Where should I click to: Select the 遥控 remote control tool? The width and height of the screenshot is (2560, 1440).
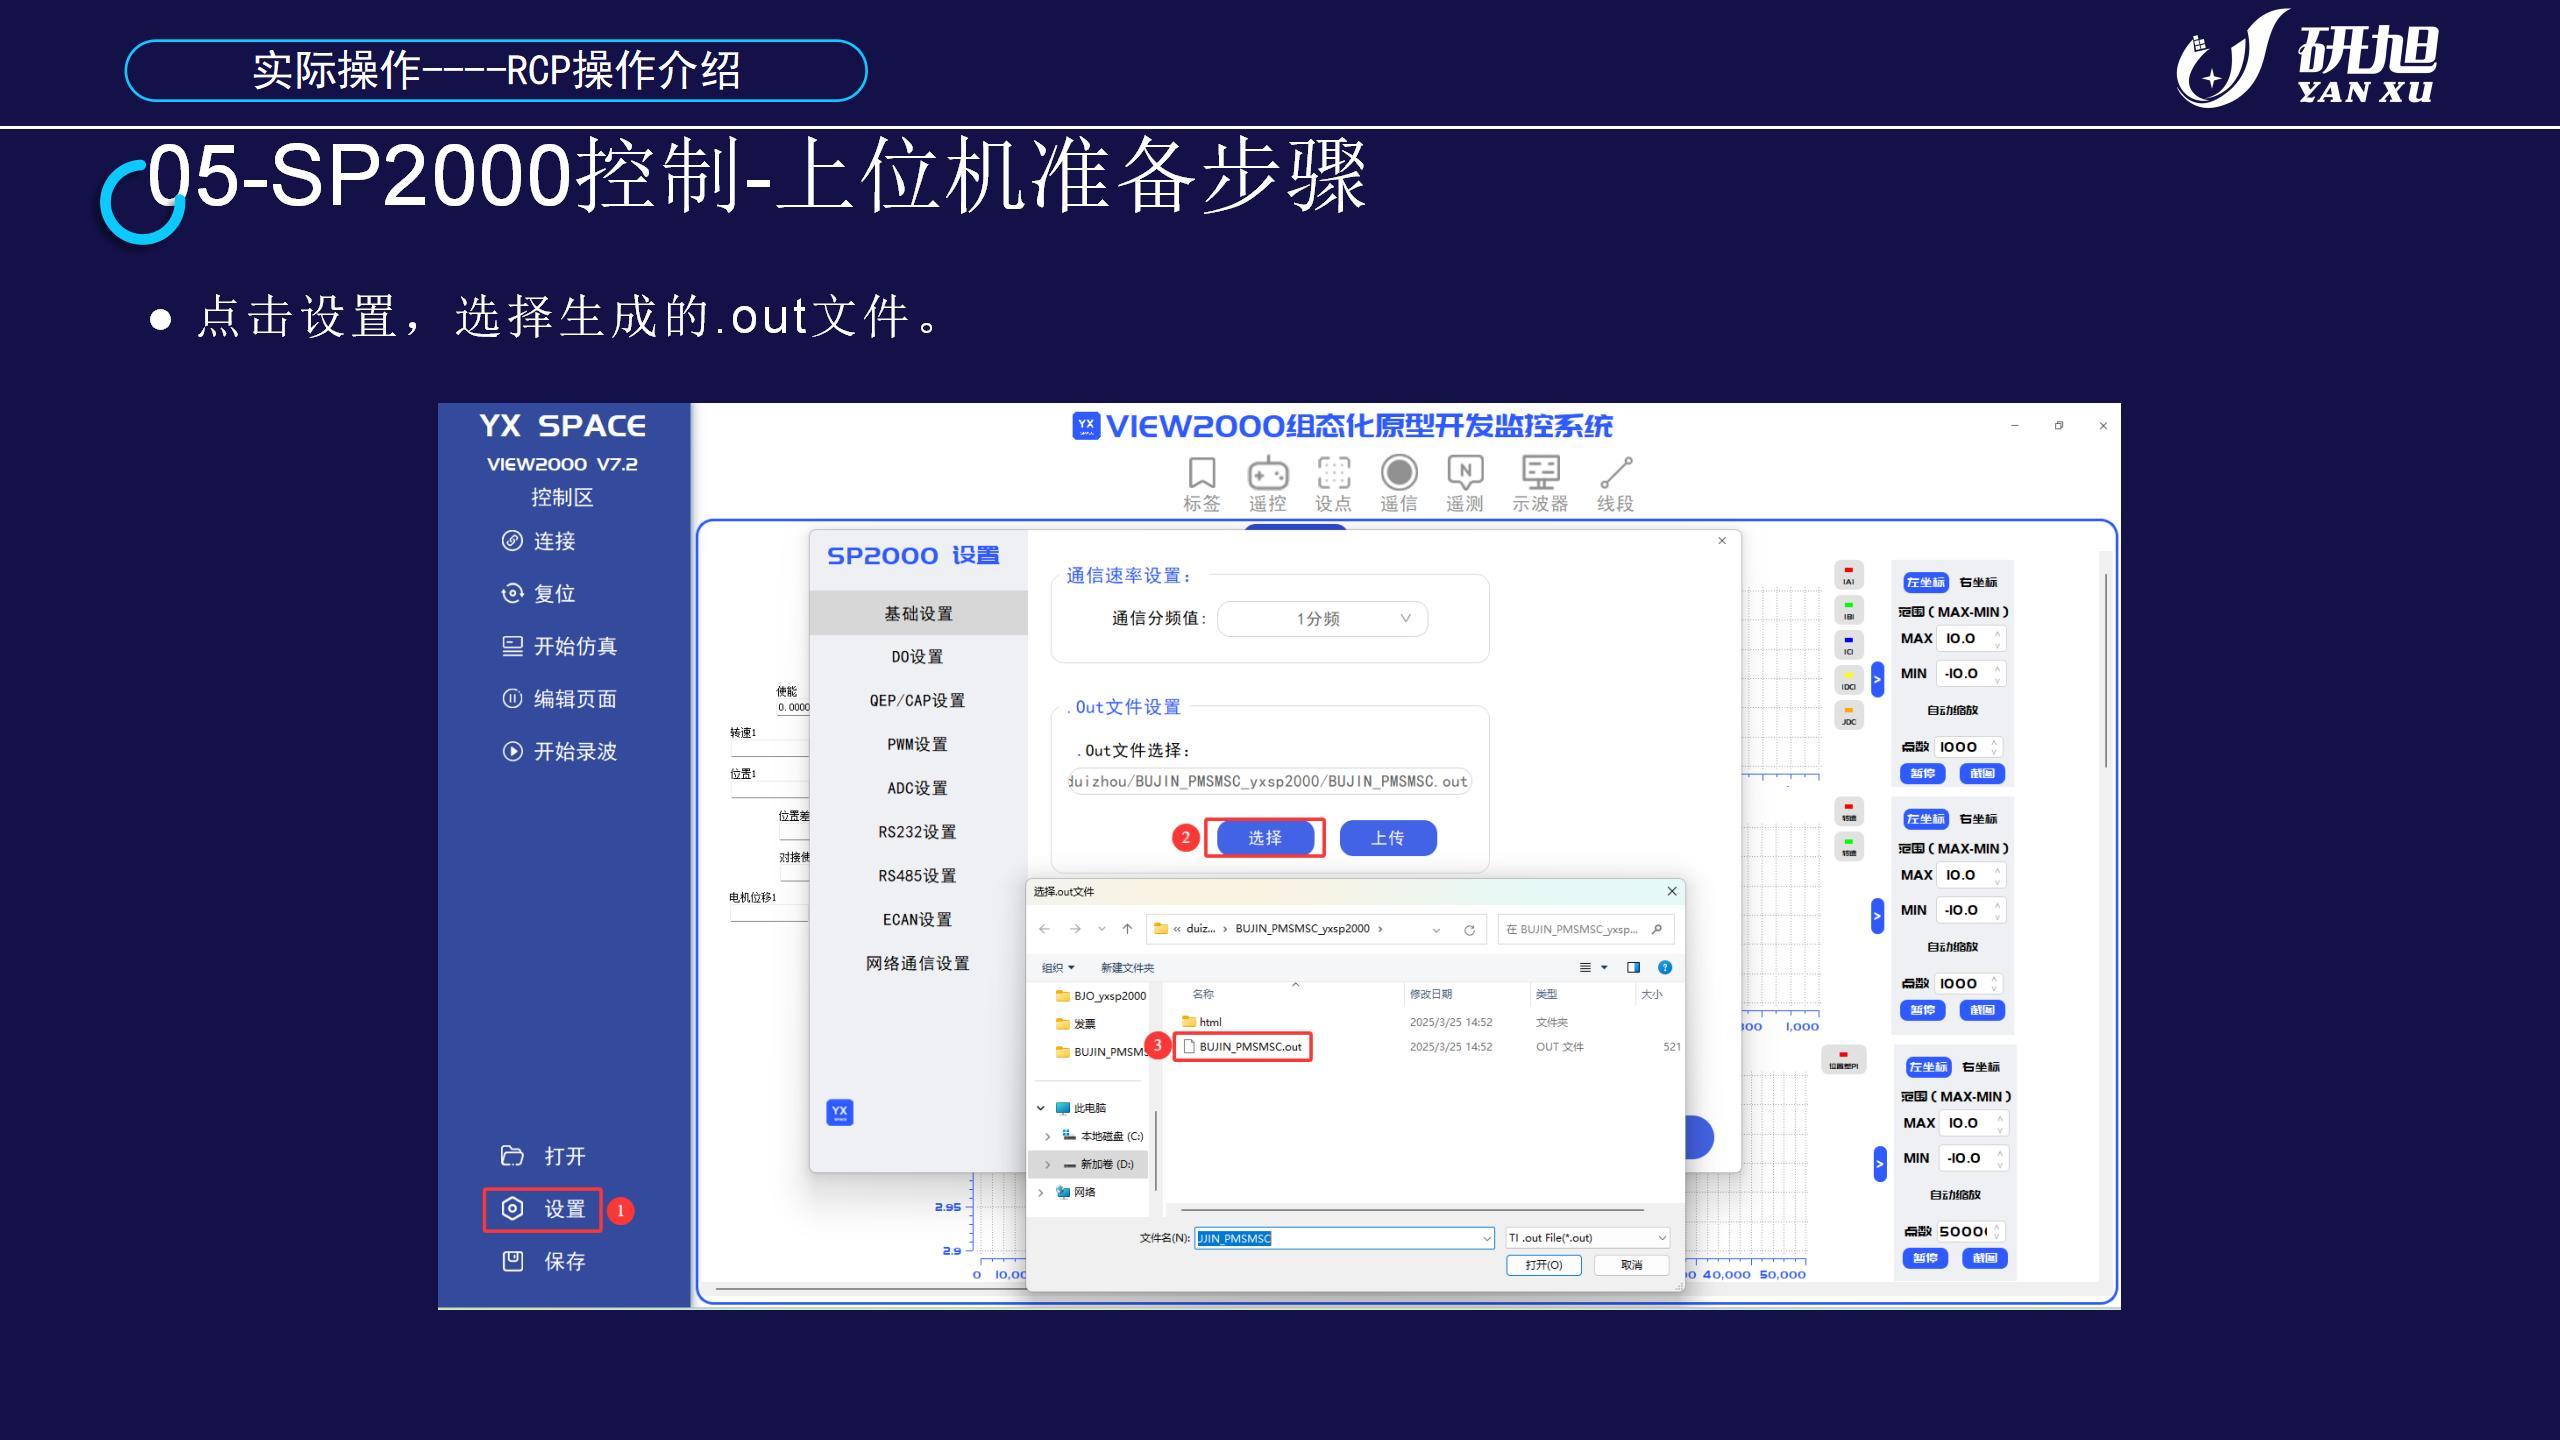(x=1267, y=485)
